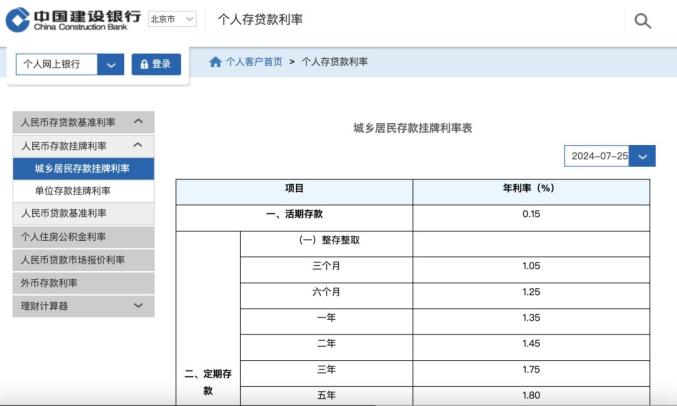Open 人民币贷款基准利率 sidebar item
Viewport: 677px width, 406px height.
pyautogui.click(x=64, y=214)
